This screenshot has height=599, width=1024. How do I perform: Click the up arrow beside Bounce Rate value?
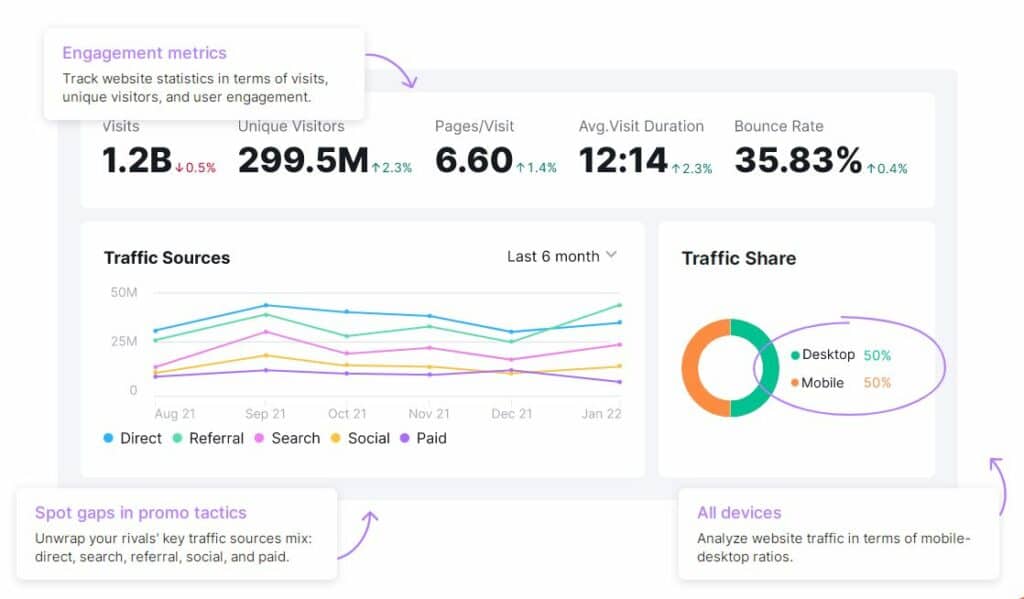tap(871, 169)
